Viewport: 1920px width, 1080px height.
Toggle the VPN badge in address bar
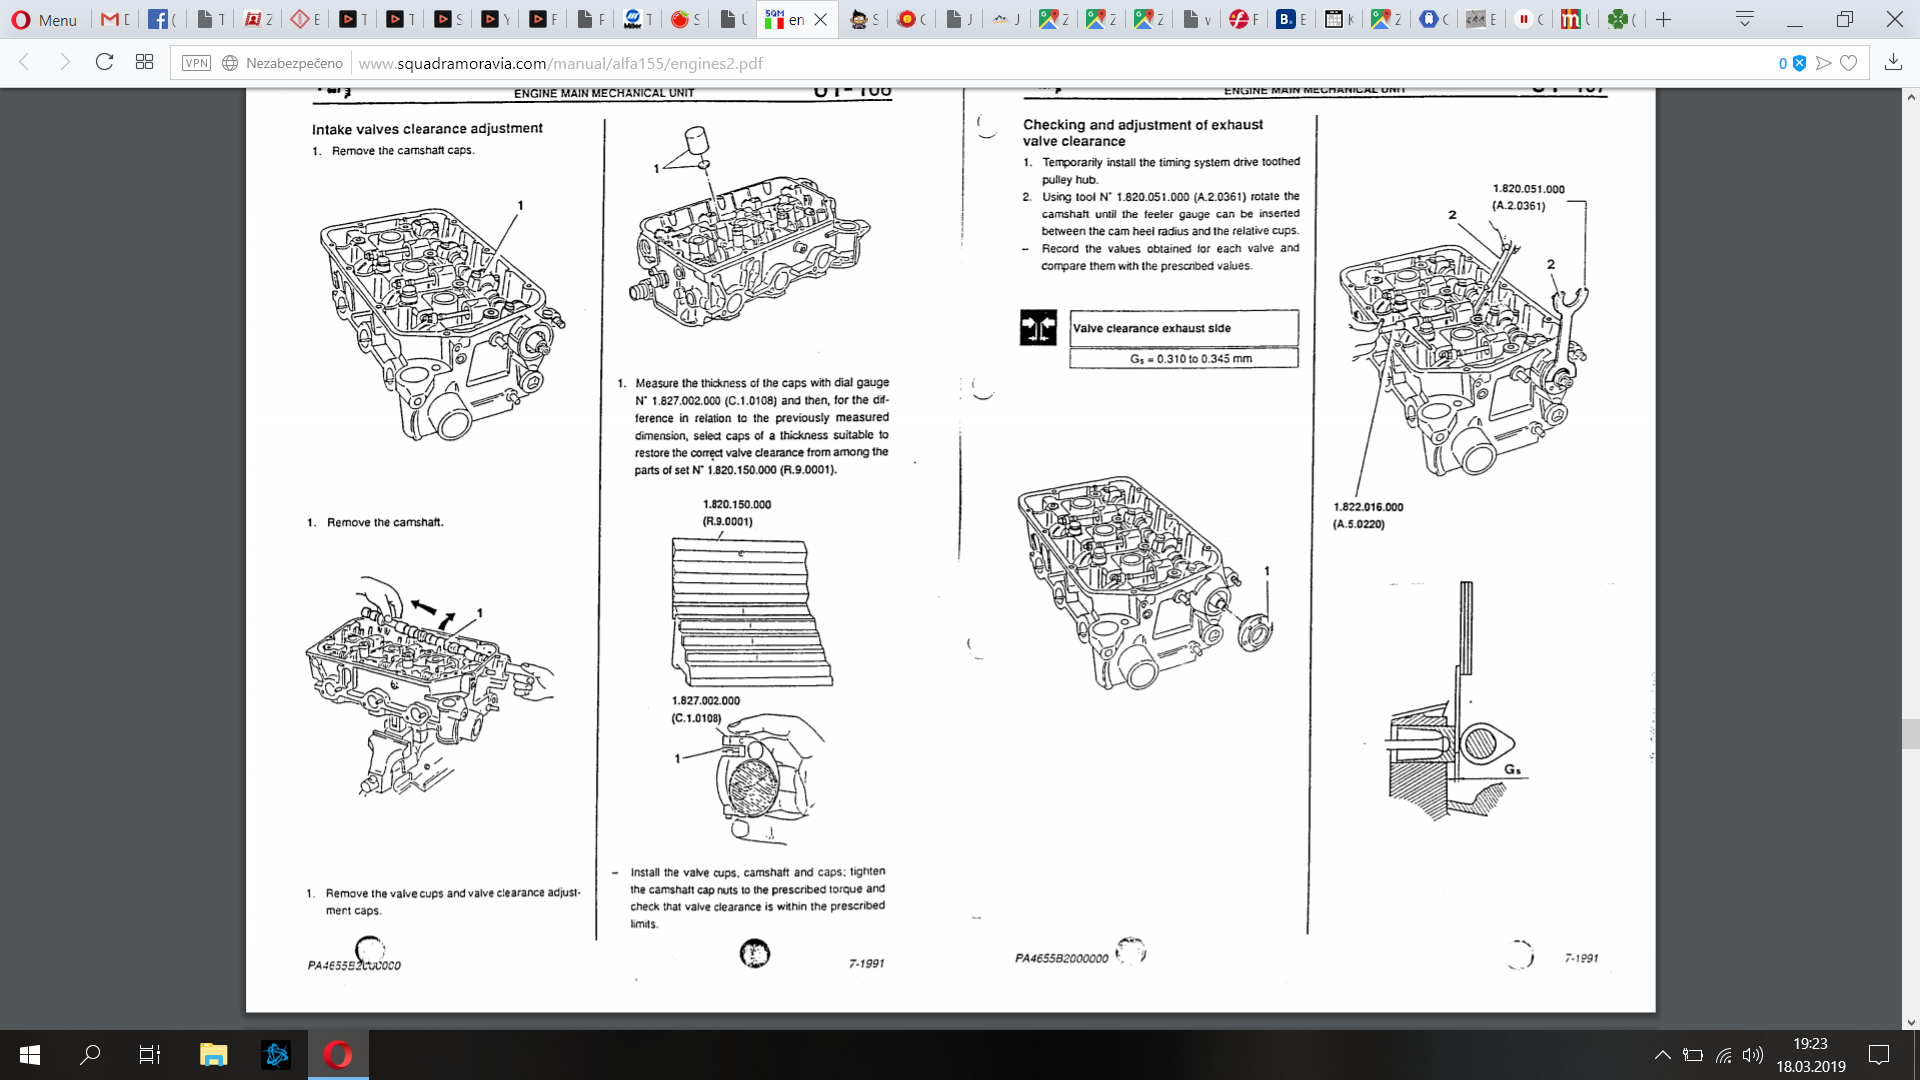pyautogui.click(x=196, y=63)
